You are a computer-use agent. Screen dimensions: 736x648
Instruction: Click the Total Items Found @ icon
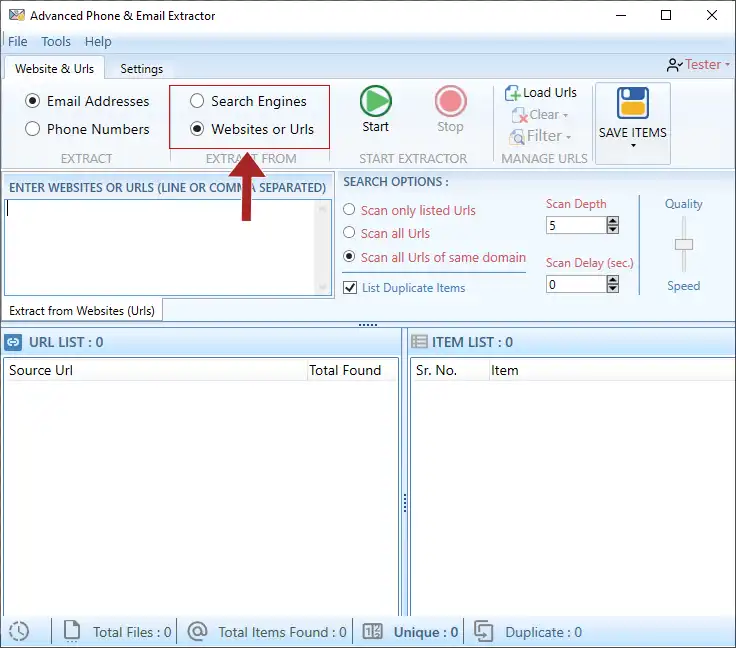(x=198, y=631)
